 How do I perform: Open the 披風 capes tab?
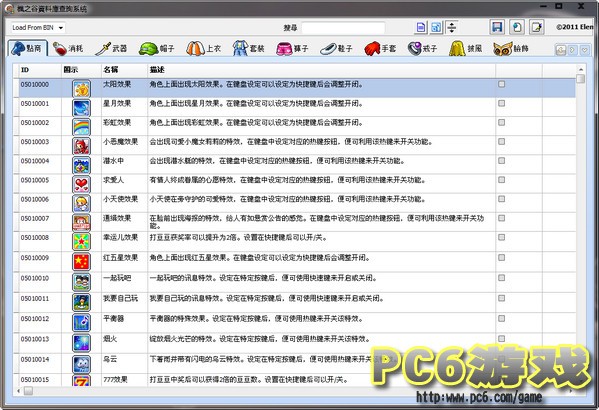click(465, 49)
